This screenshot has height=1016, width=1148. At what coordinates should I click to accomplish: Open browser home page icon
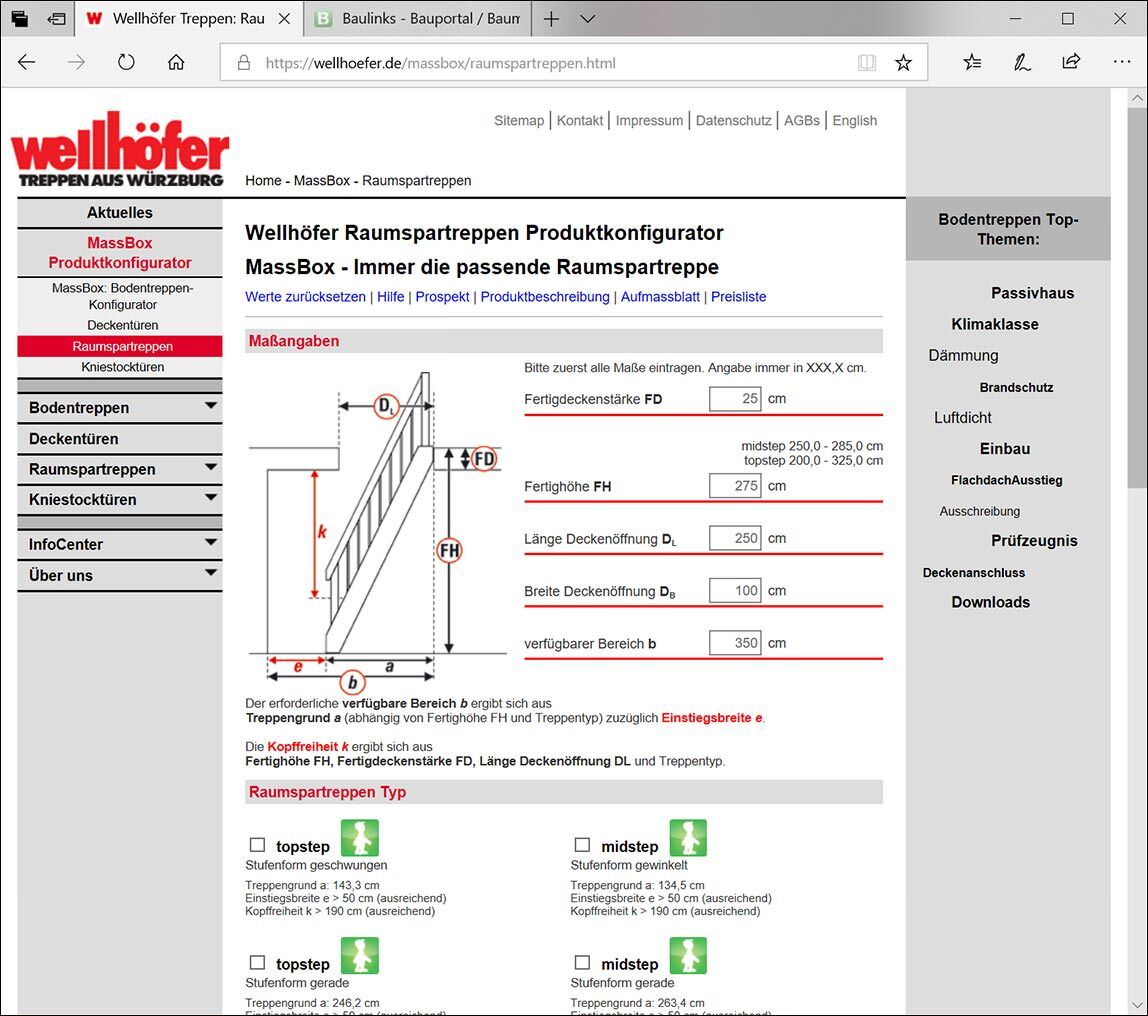pyautogui.click(x=176, y=62)
